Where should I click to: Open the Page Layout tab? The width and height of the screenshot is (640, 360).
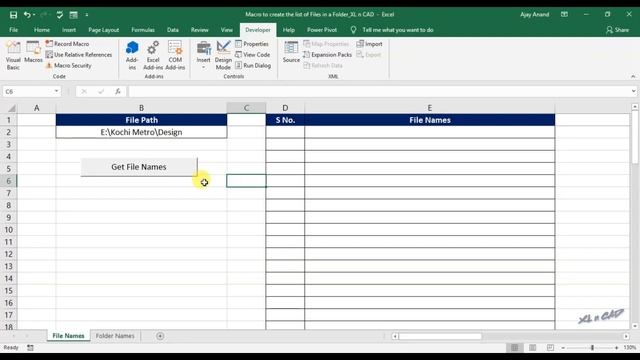(103, 30)
